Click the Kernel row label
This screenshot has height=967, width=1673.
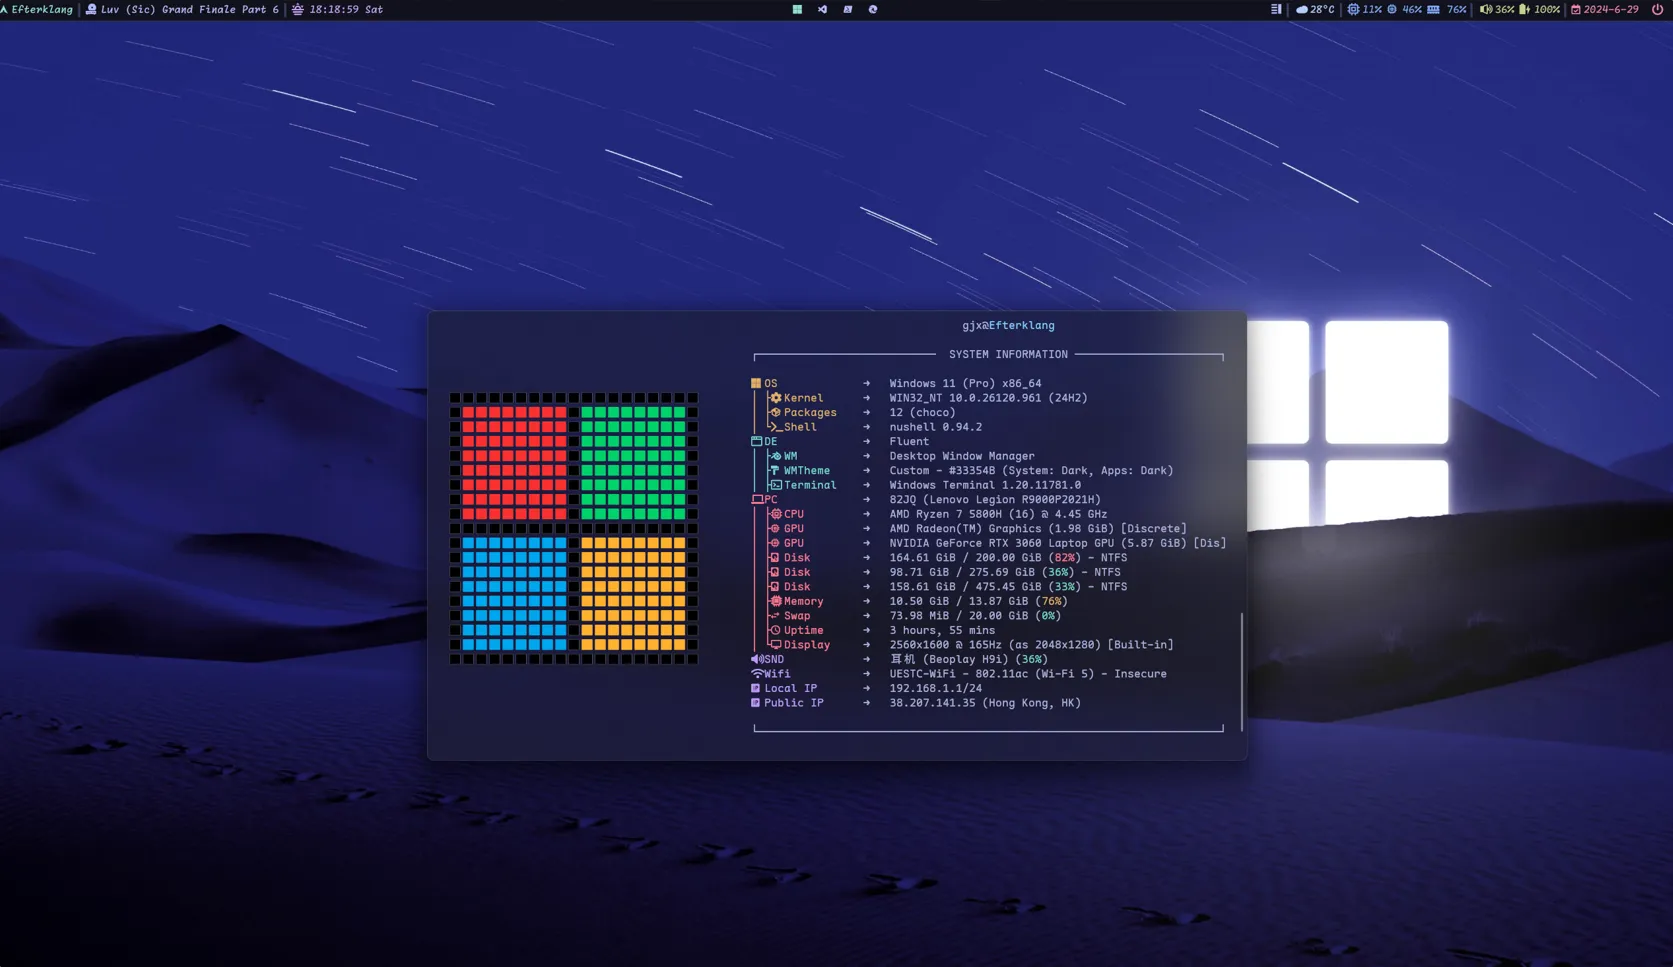click(803, 398)
